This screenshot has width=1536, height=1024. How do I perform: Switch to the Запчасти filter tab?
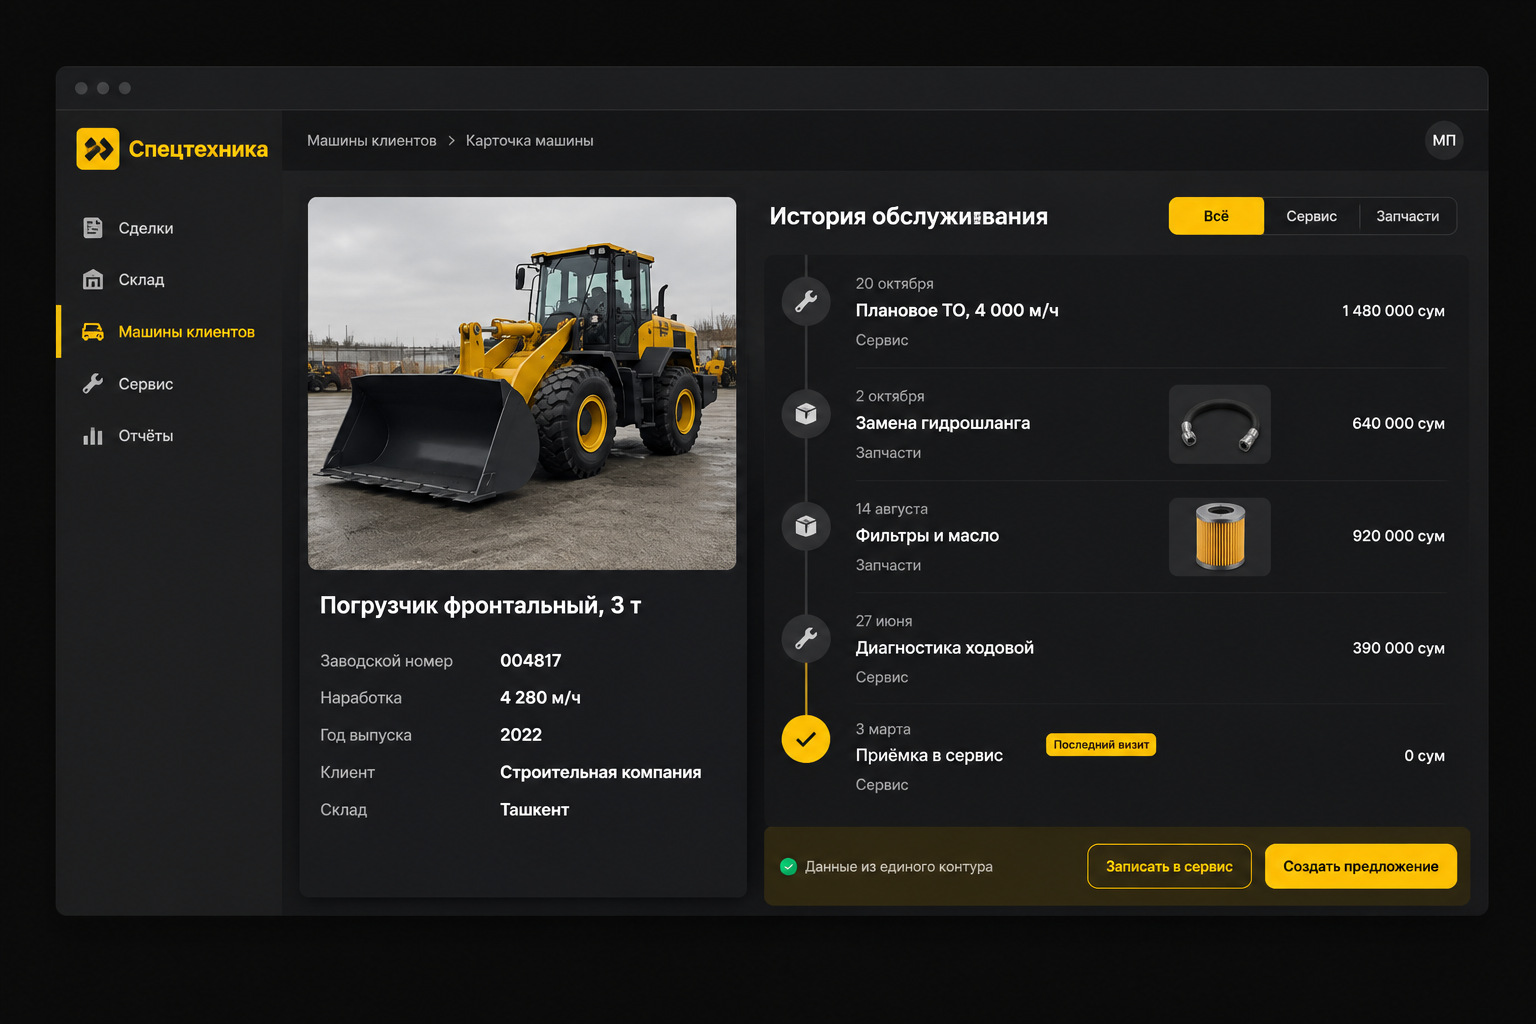coord(1408,216)
